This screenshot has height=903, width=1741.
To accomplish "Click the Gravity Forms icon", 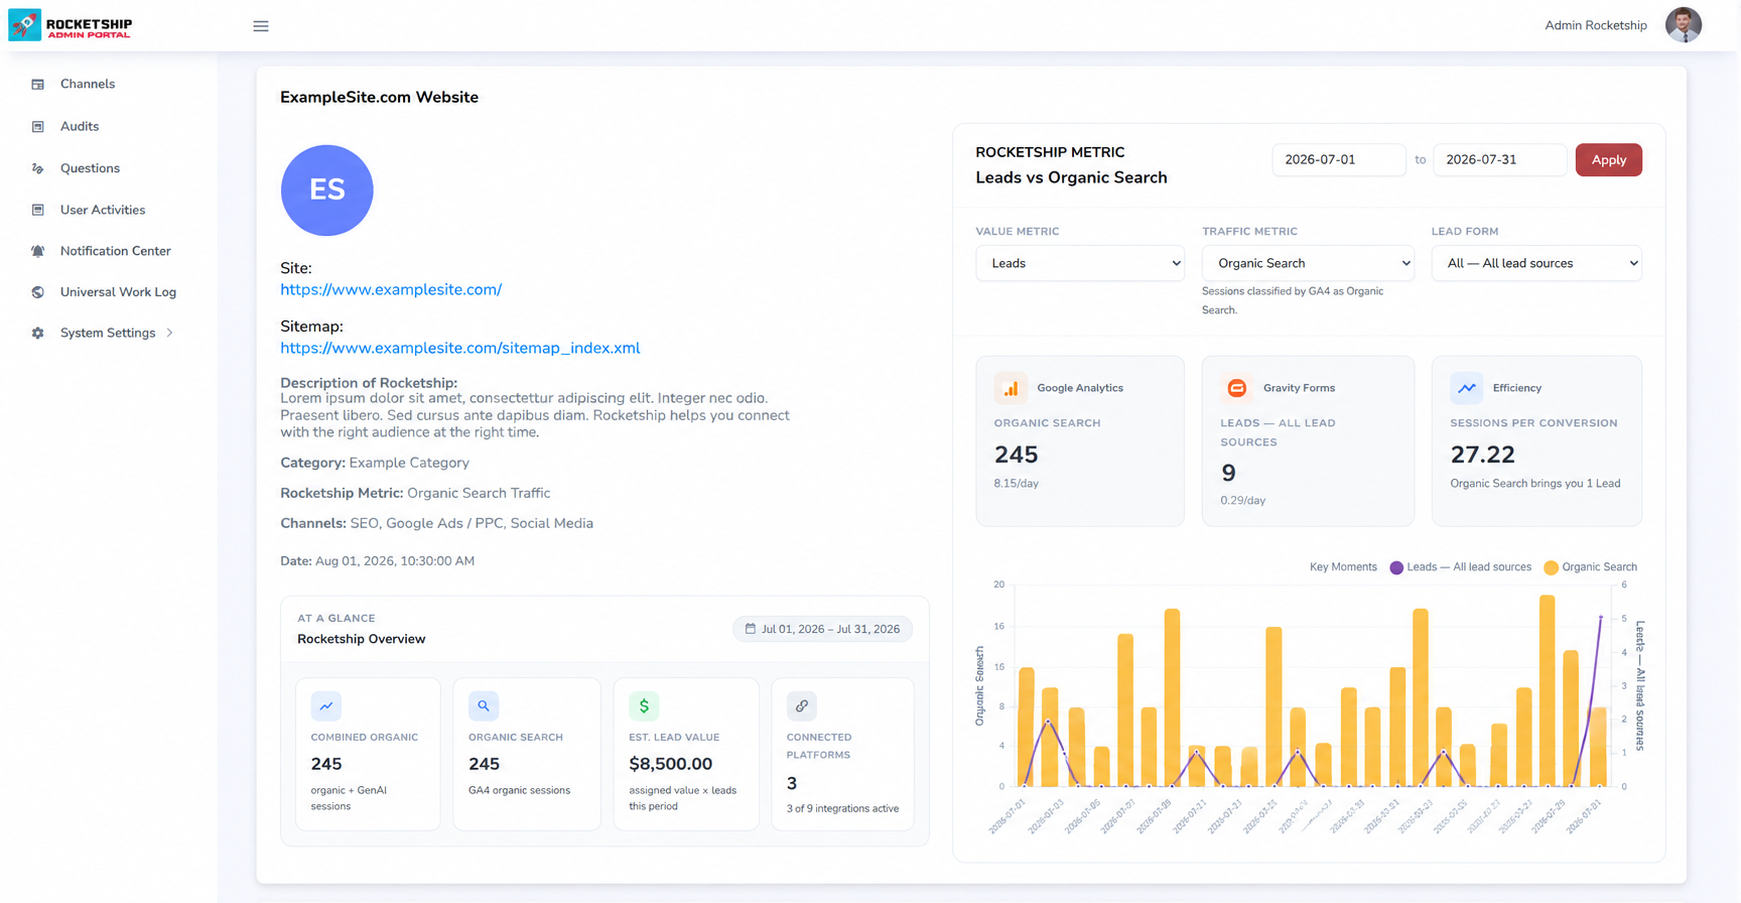I will [1236, 388].
